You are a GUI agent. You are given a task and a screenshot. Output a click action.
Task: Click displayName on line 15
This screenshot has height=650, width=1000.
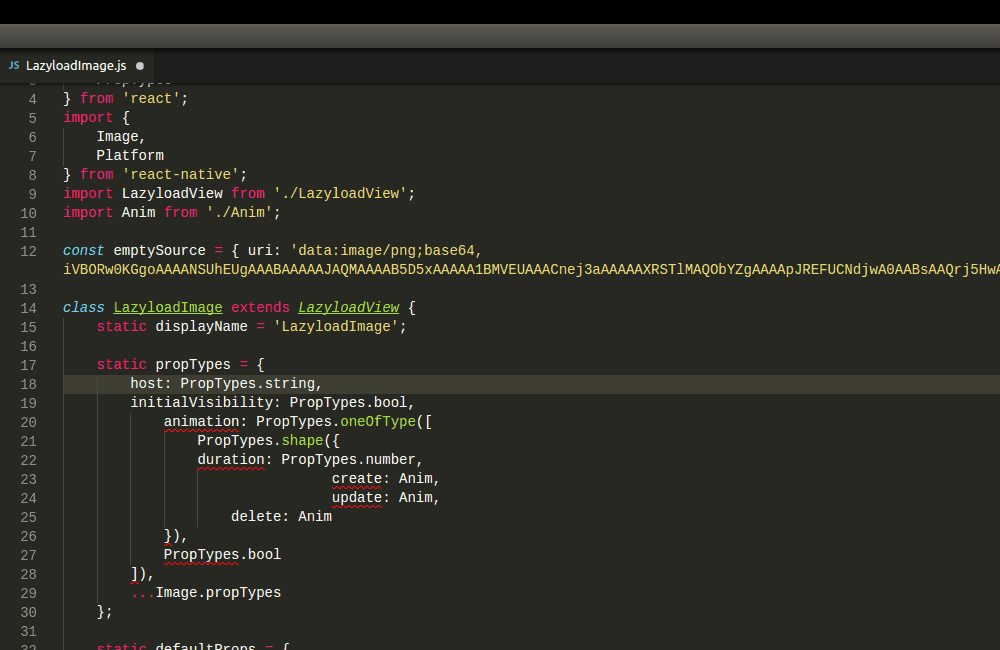(x=202, y=327)
